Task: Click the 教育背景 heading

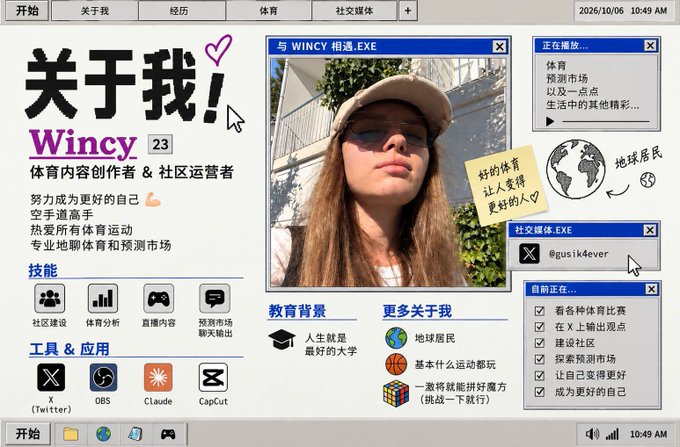Action: (x=297, y=311)
